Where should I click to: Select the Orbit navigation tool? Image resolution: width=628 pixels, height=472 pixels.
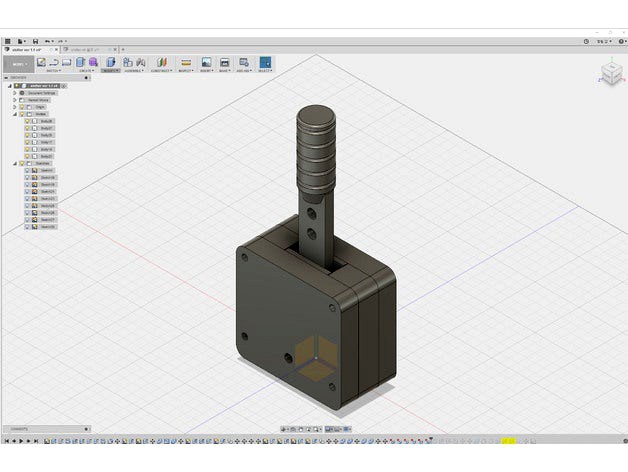point(285,429)
